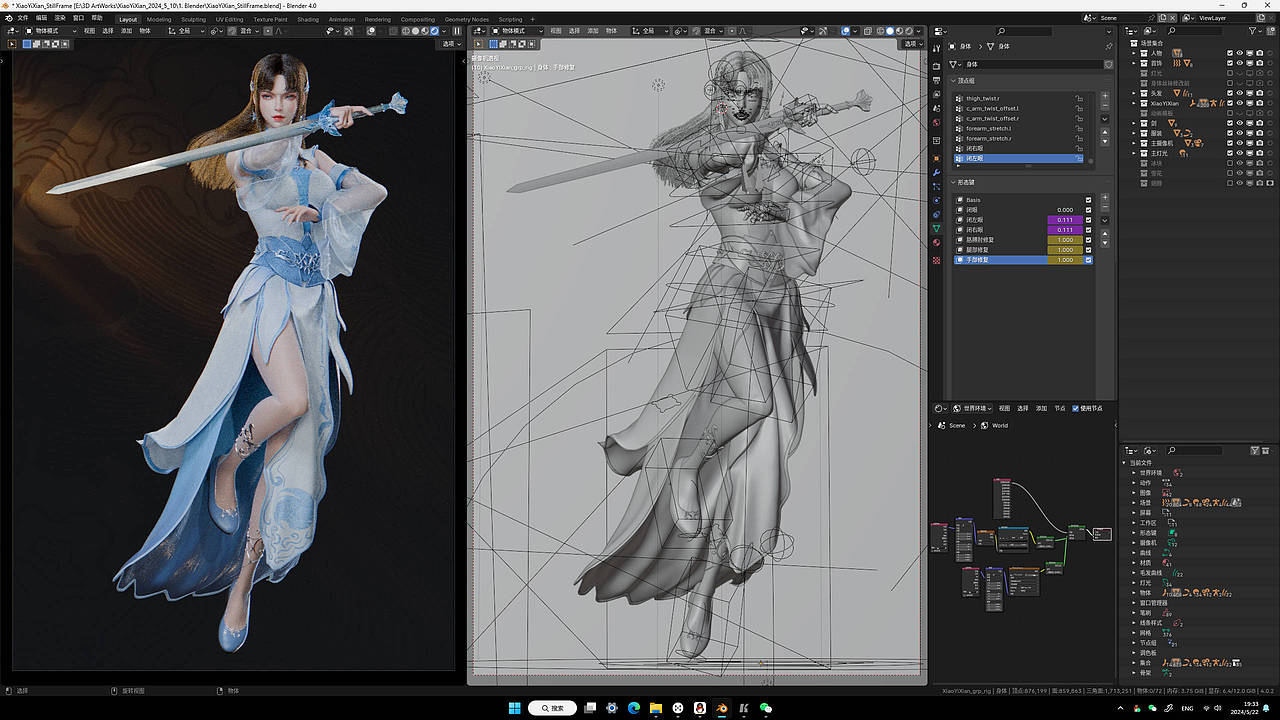Click the World breadcrumb in node editor
The width and height of the screenshot is (1280, 720).
tap(1000, 425)
